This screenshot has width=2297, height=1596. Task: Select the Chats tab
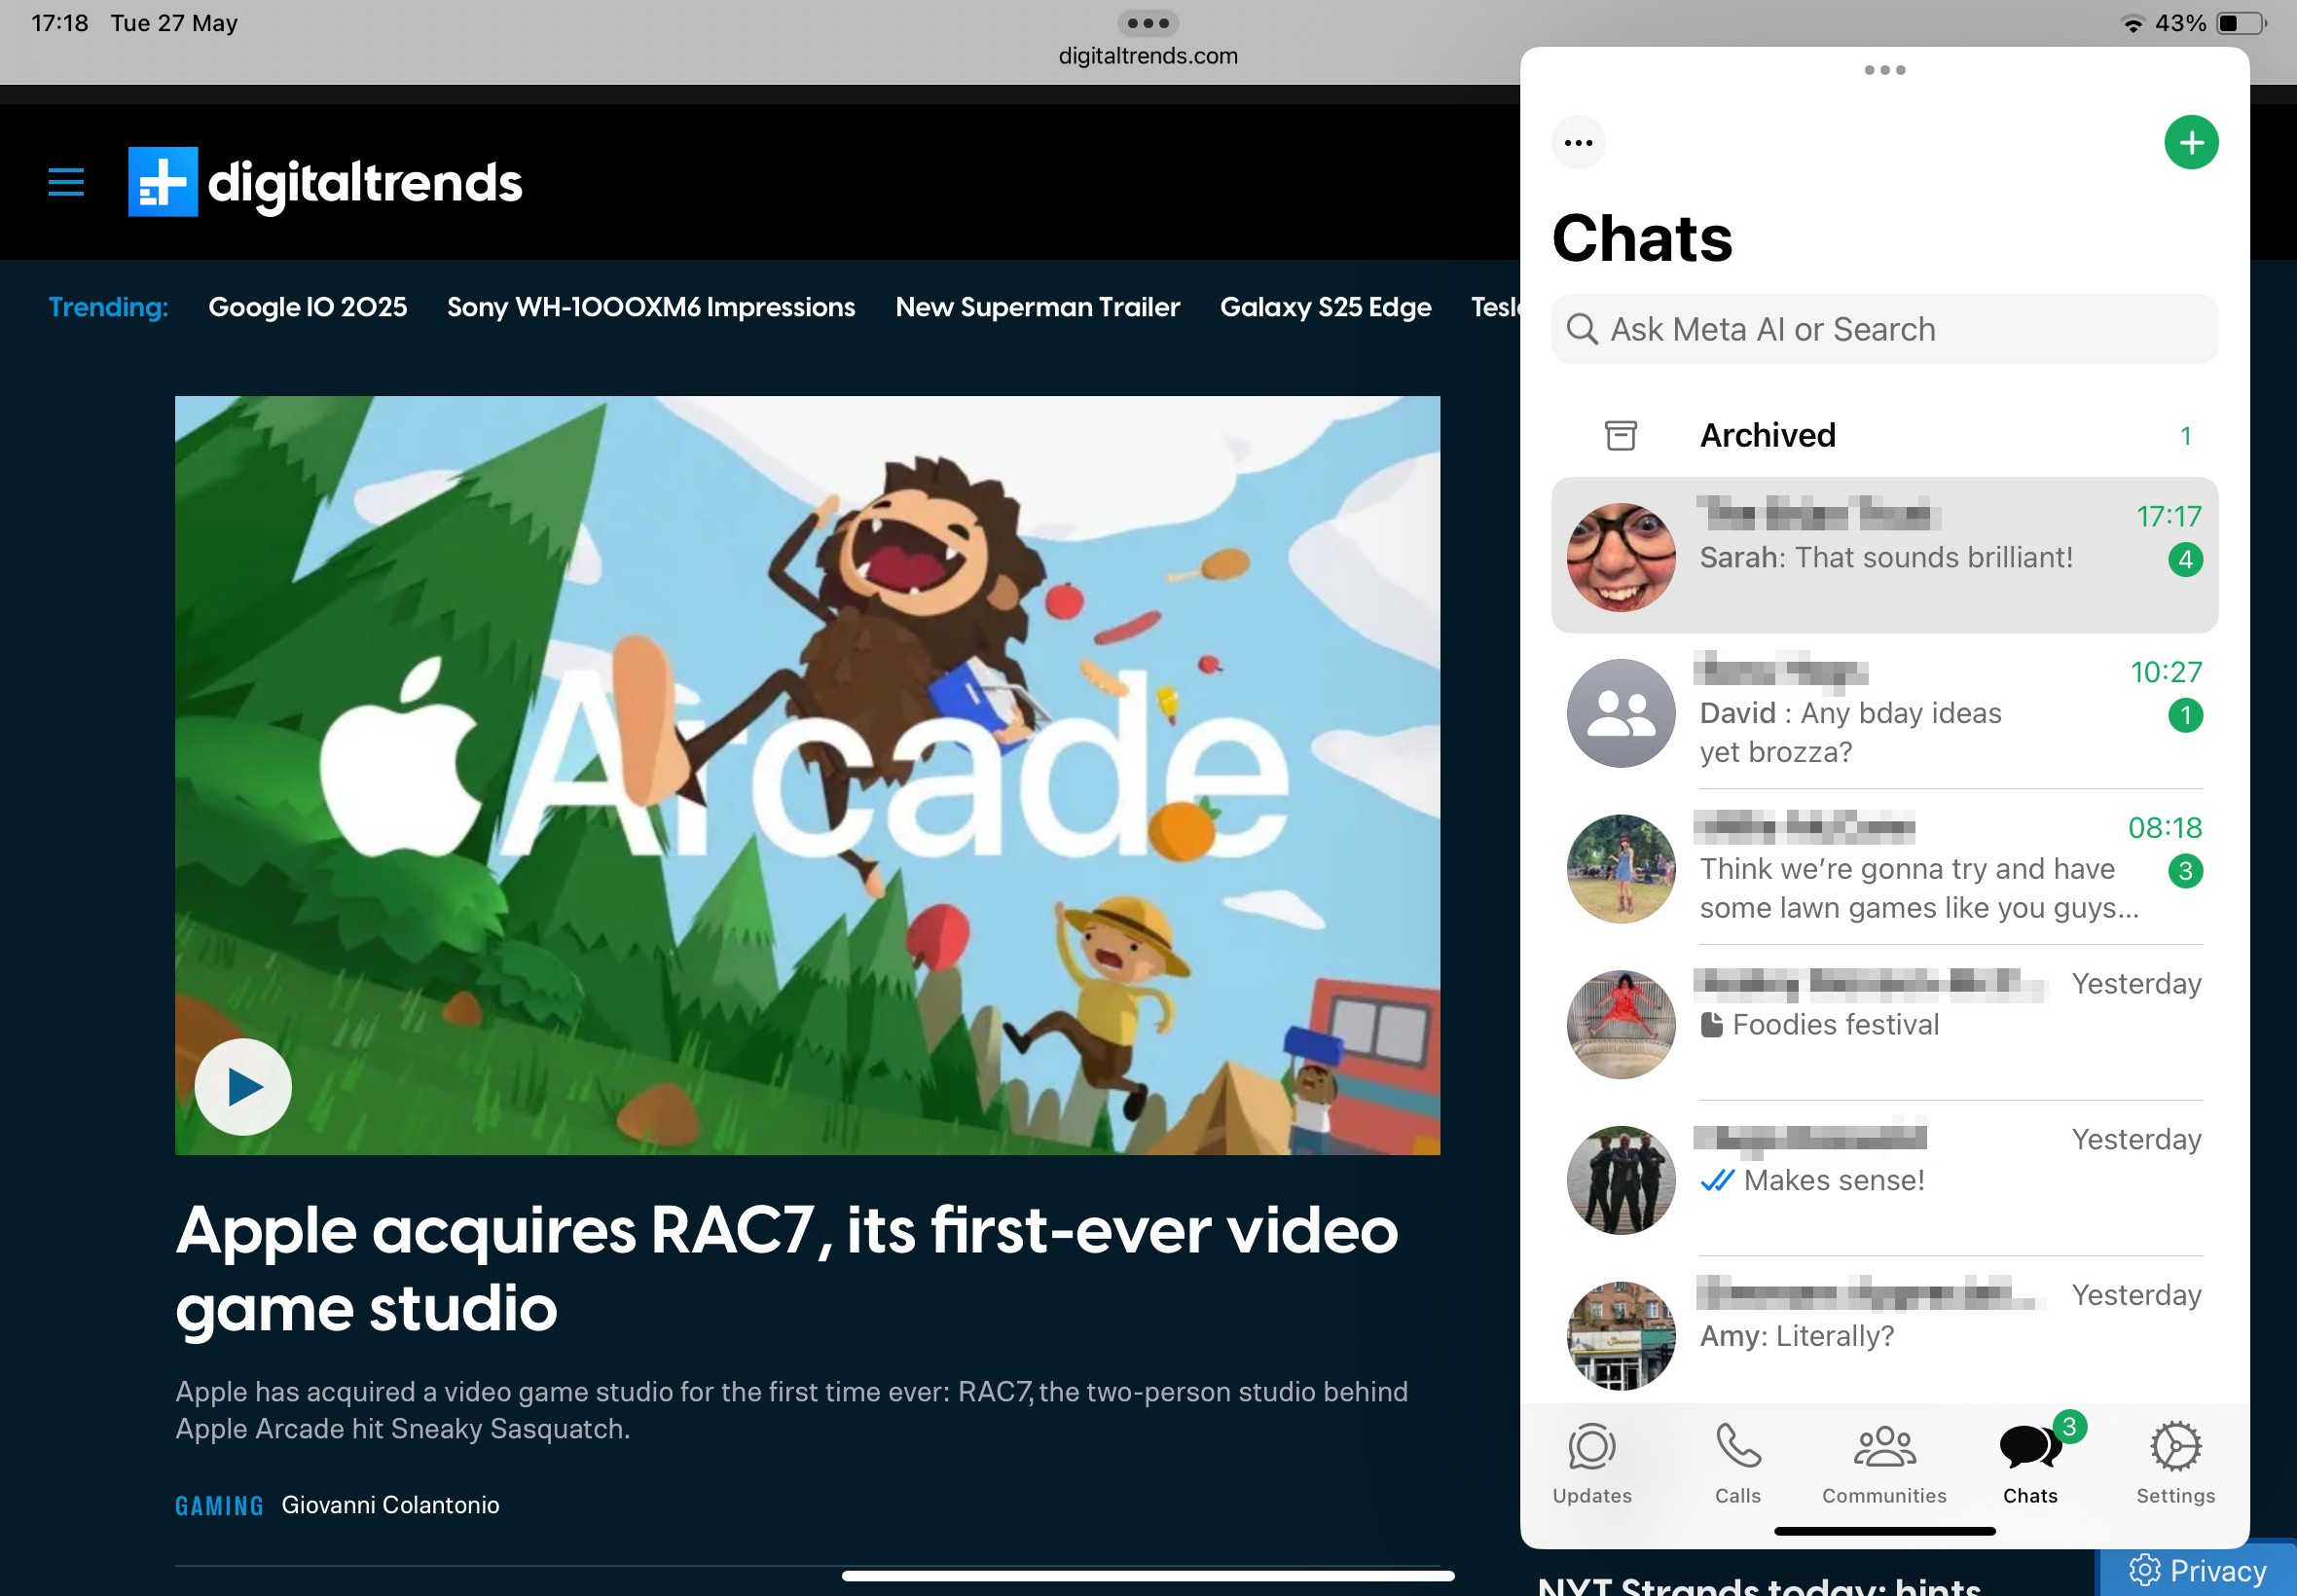[x=2029, y=1463]
